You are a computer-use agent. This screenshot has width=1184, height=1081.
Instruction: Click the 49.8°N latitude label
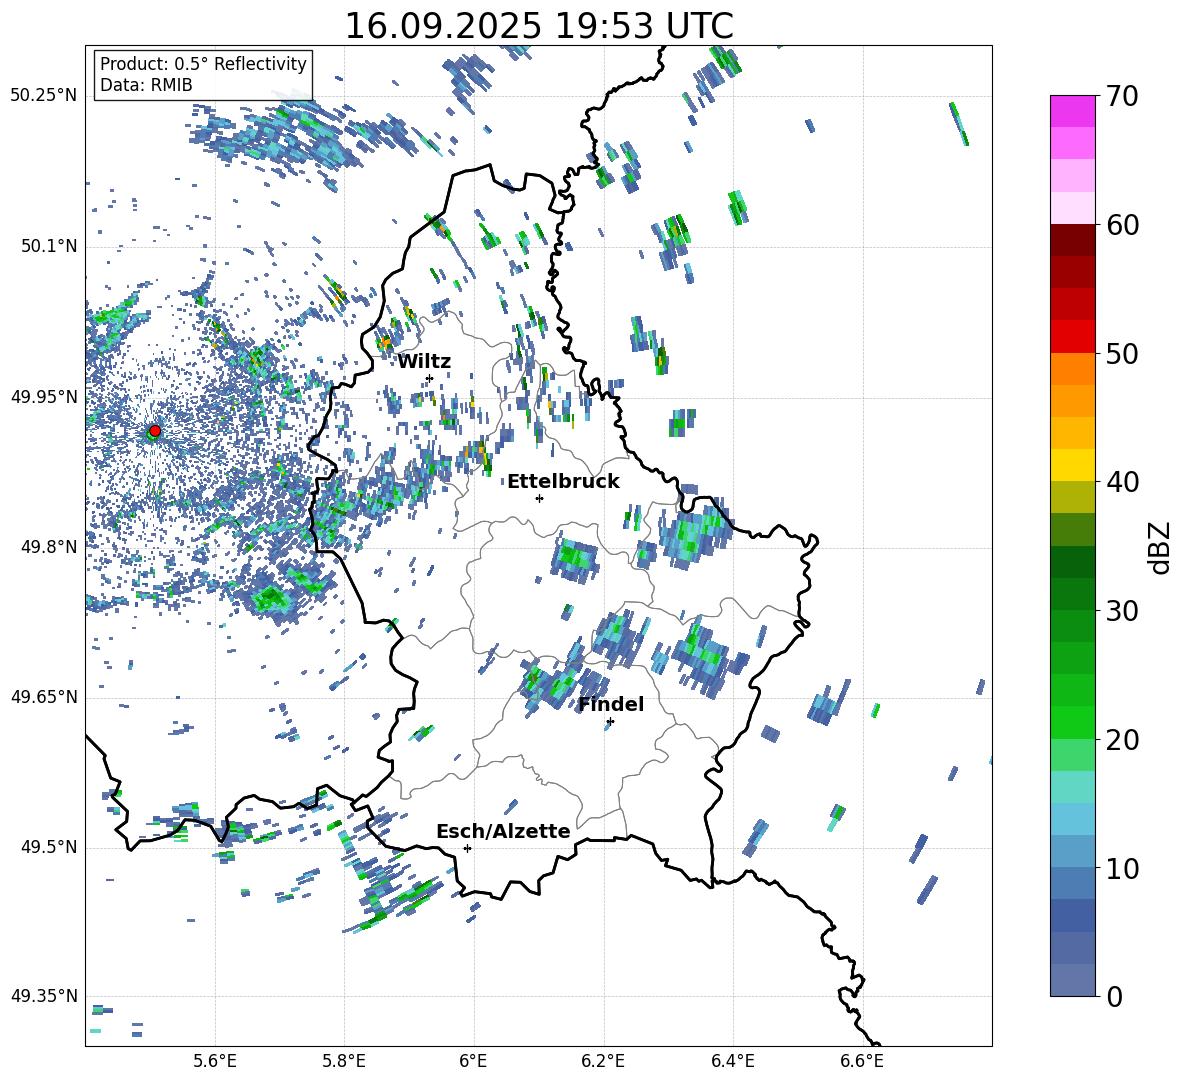tap(49, 547)
